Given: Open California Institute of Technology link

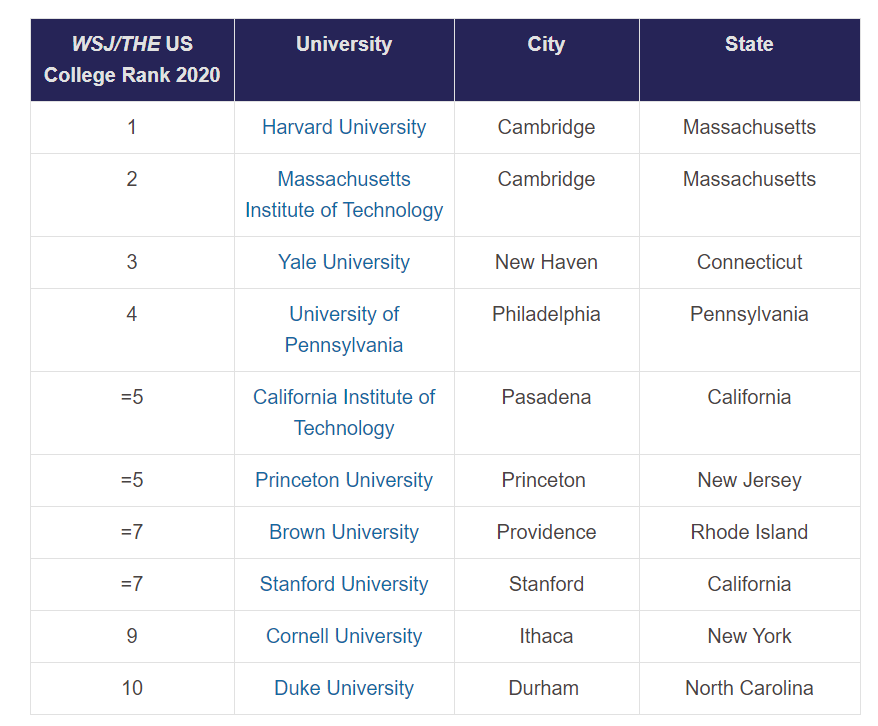Looking at the screenshot, I should point(343,412).
